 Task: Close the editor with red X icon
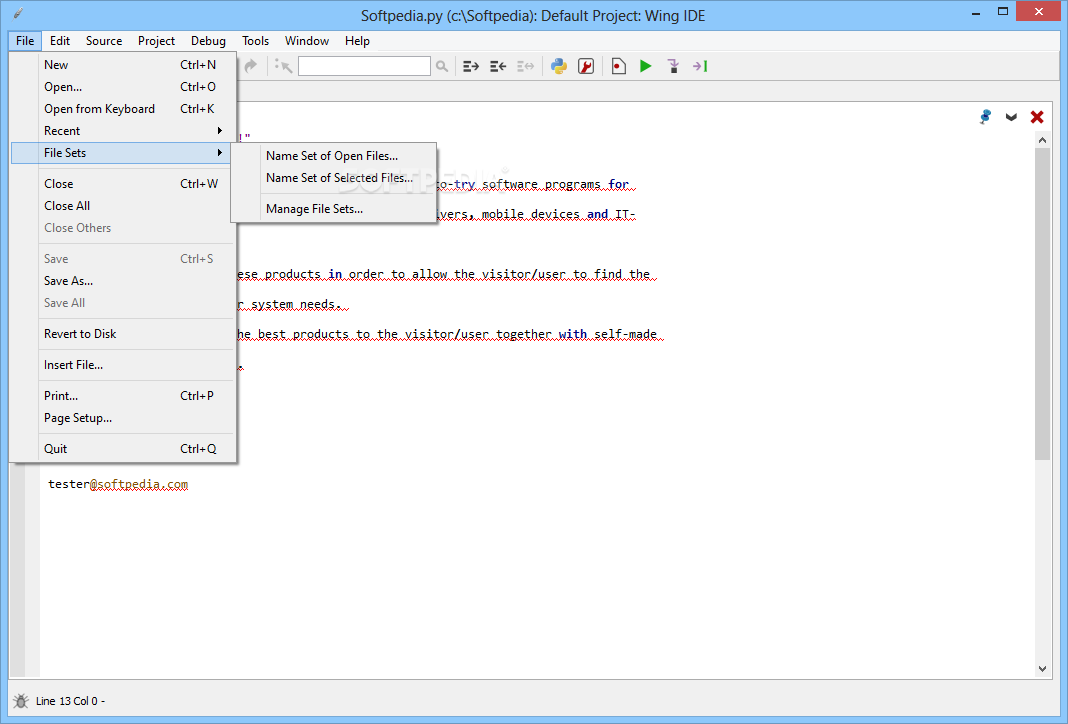click(1037, 117)
